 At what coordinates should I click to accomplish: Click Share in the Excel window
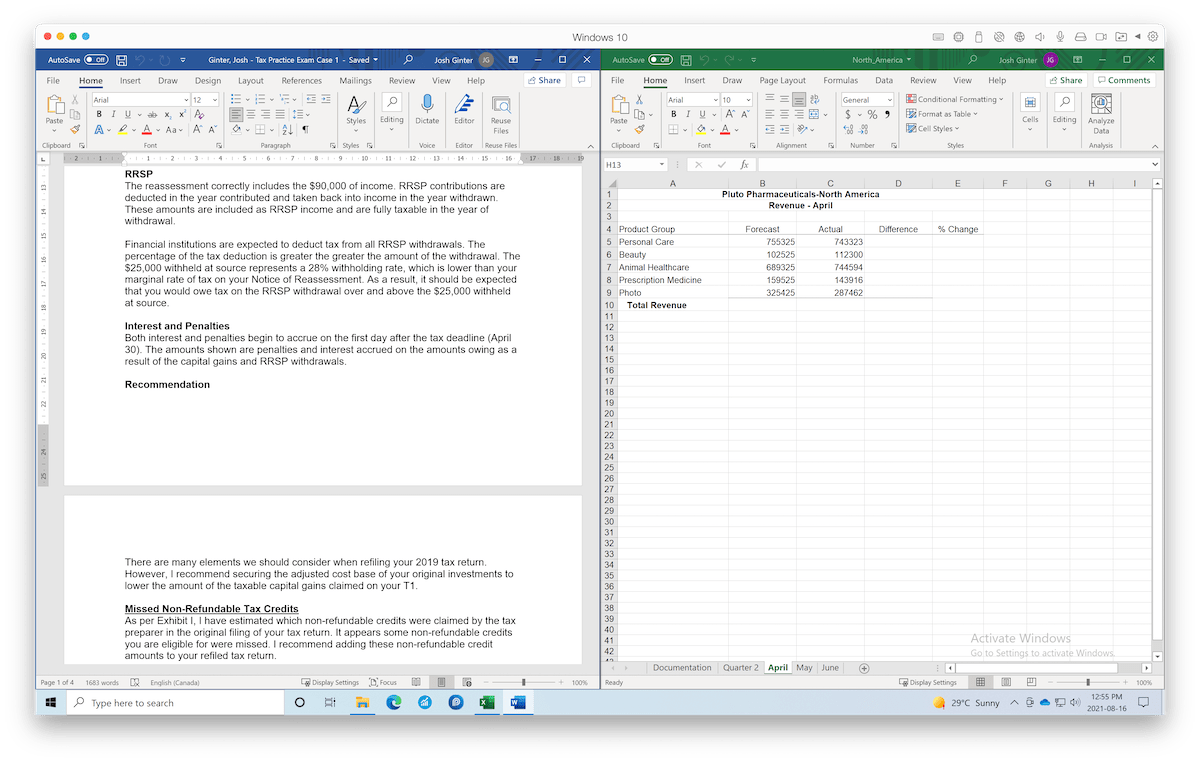(x=1066, y=81)
